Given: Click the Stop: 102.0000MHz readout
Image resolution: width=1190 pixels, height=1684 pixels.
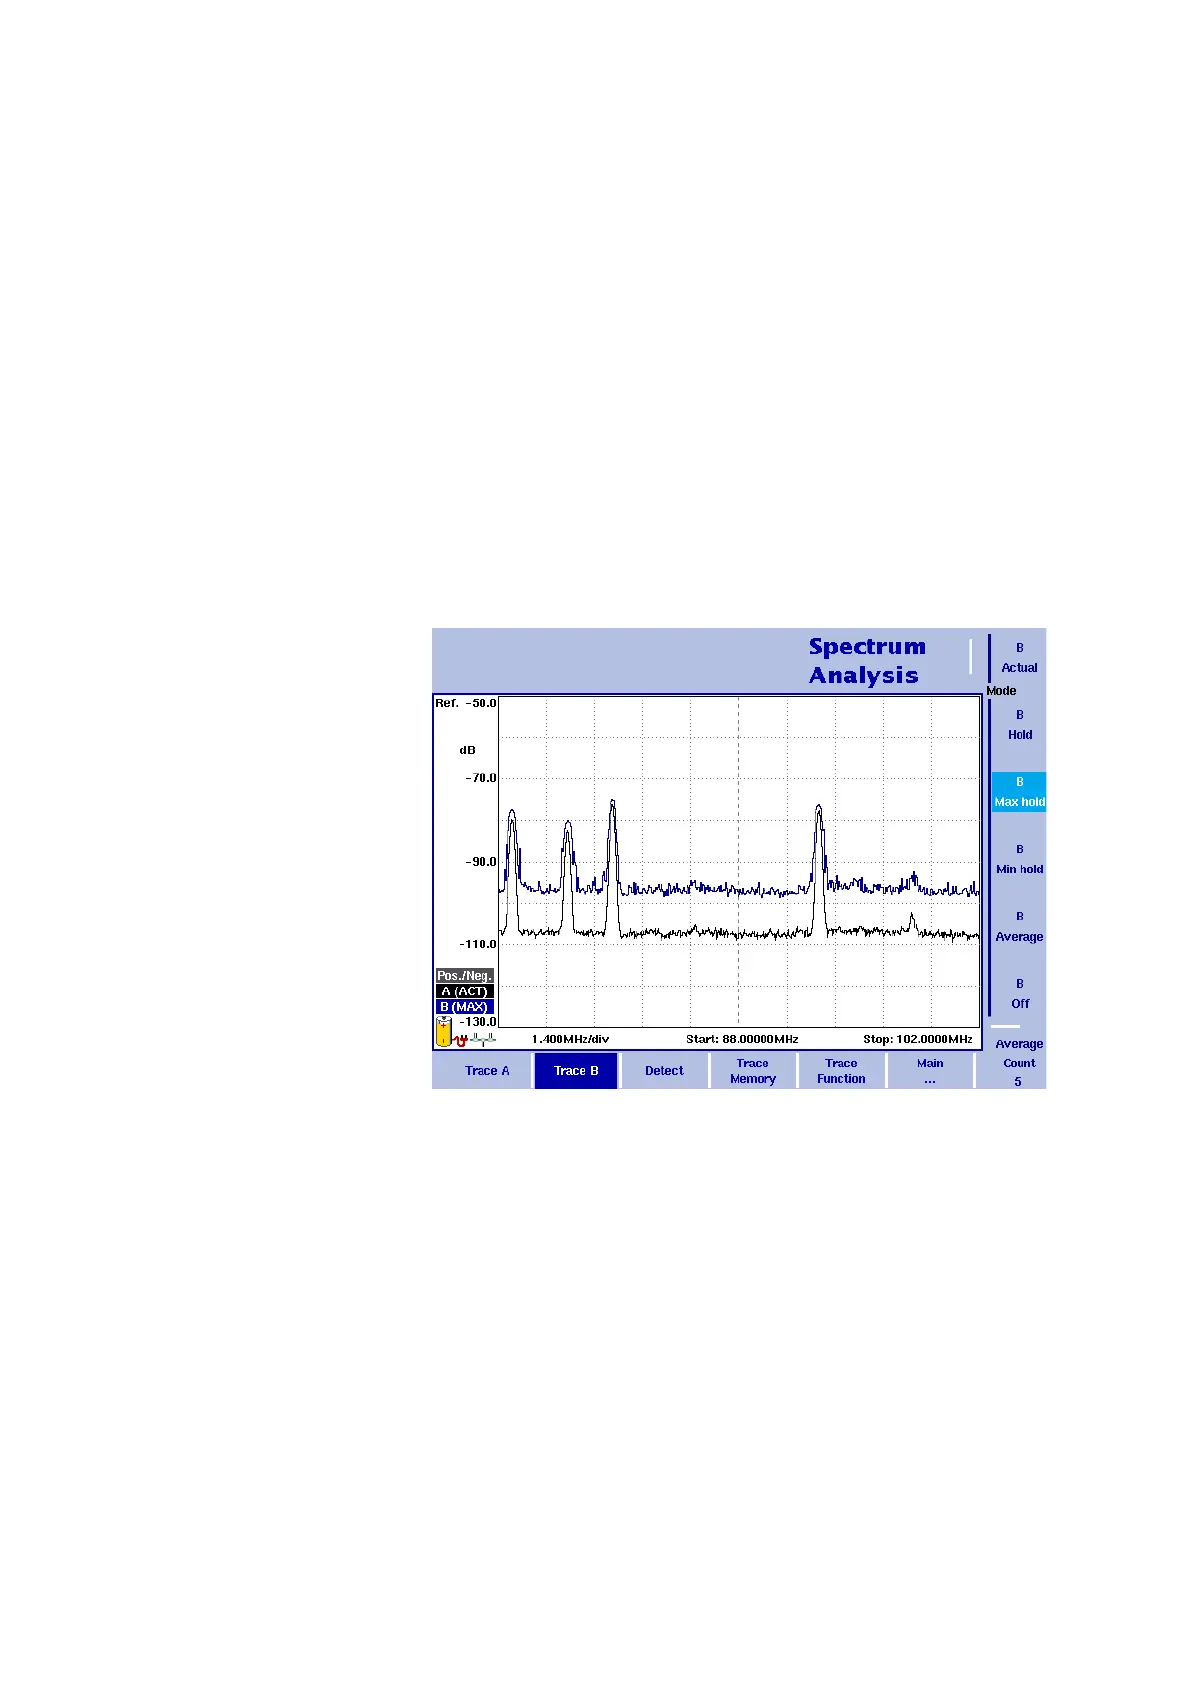Looking at the screenshot, I should coord(918,1039).
